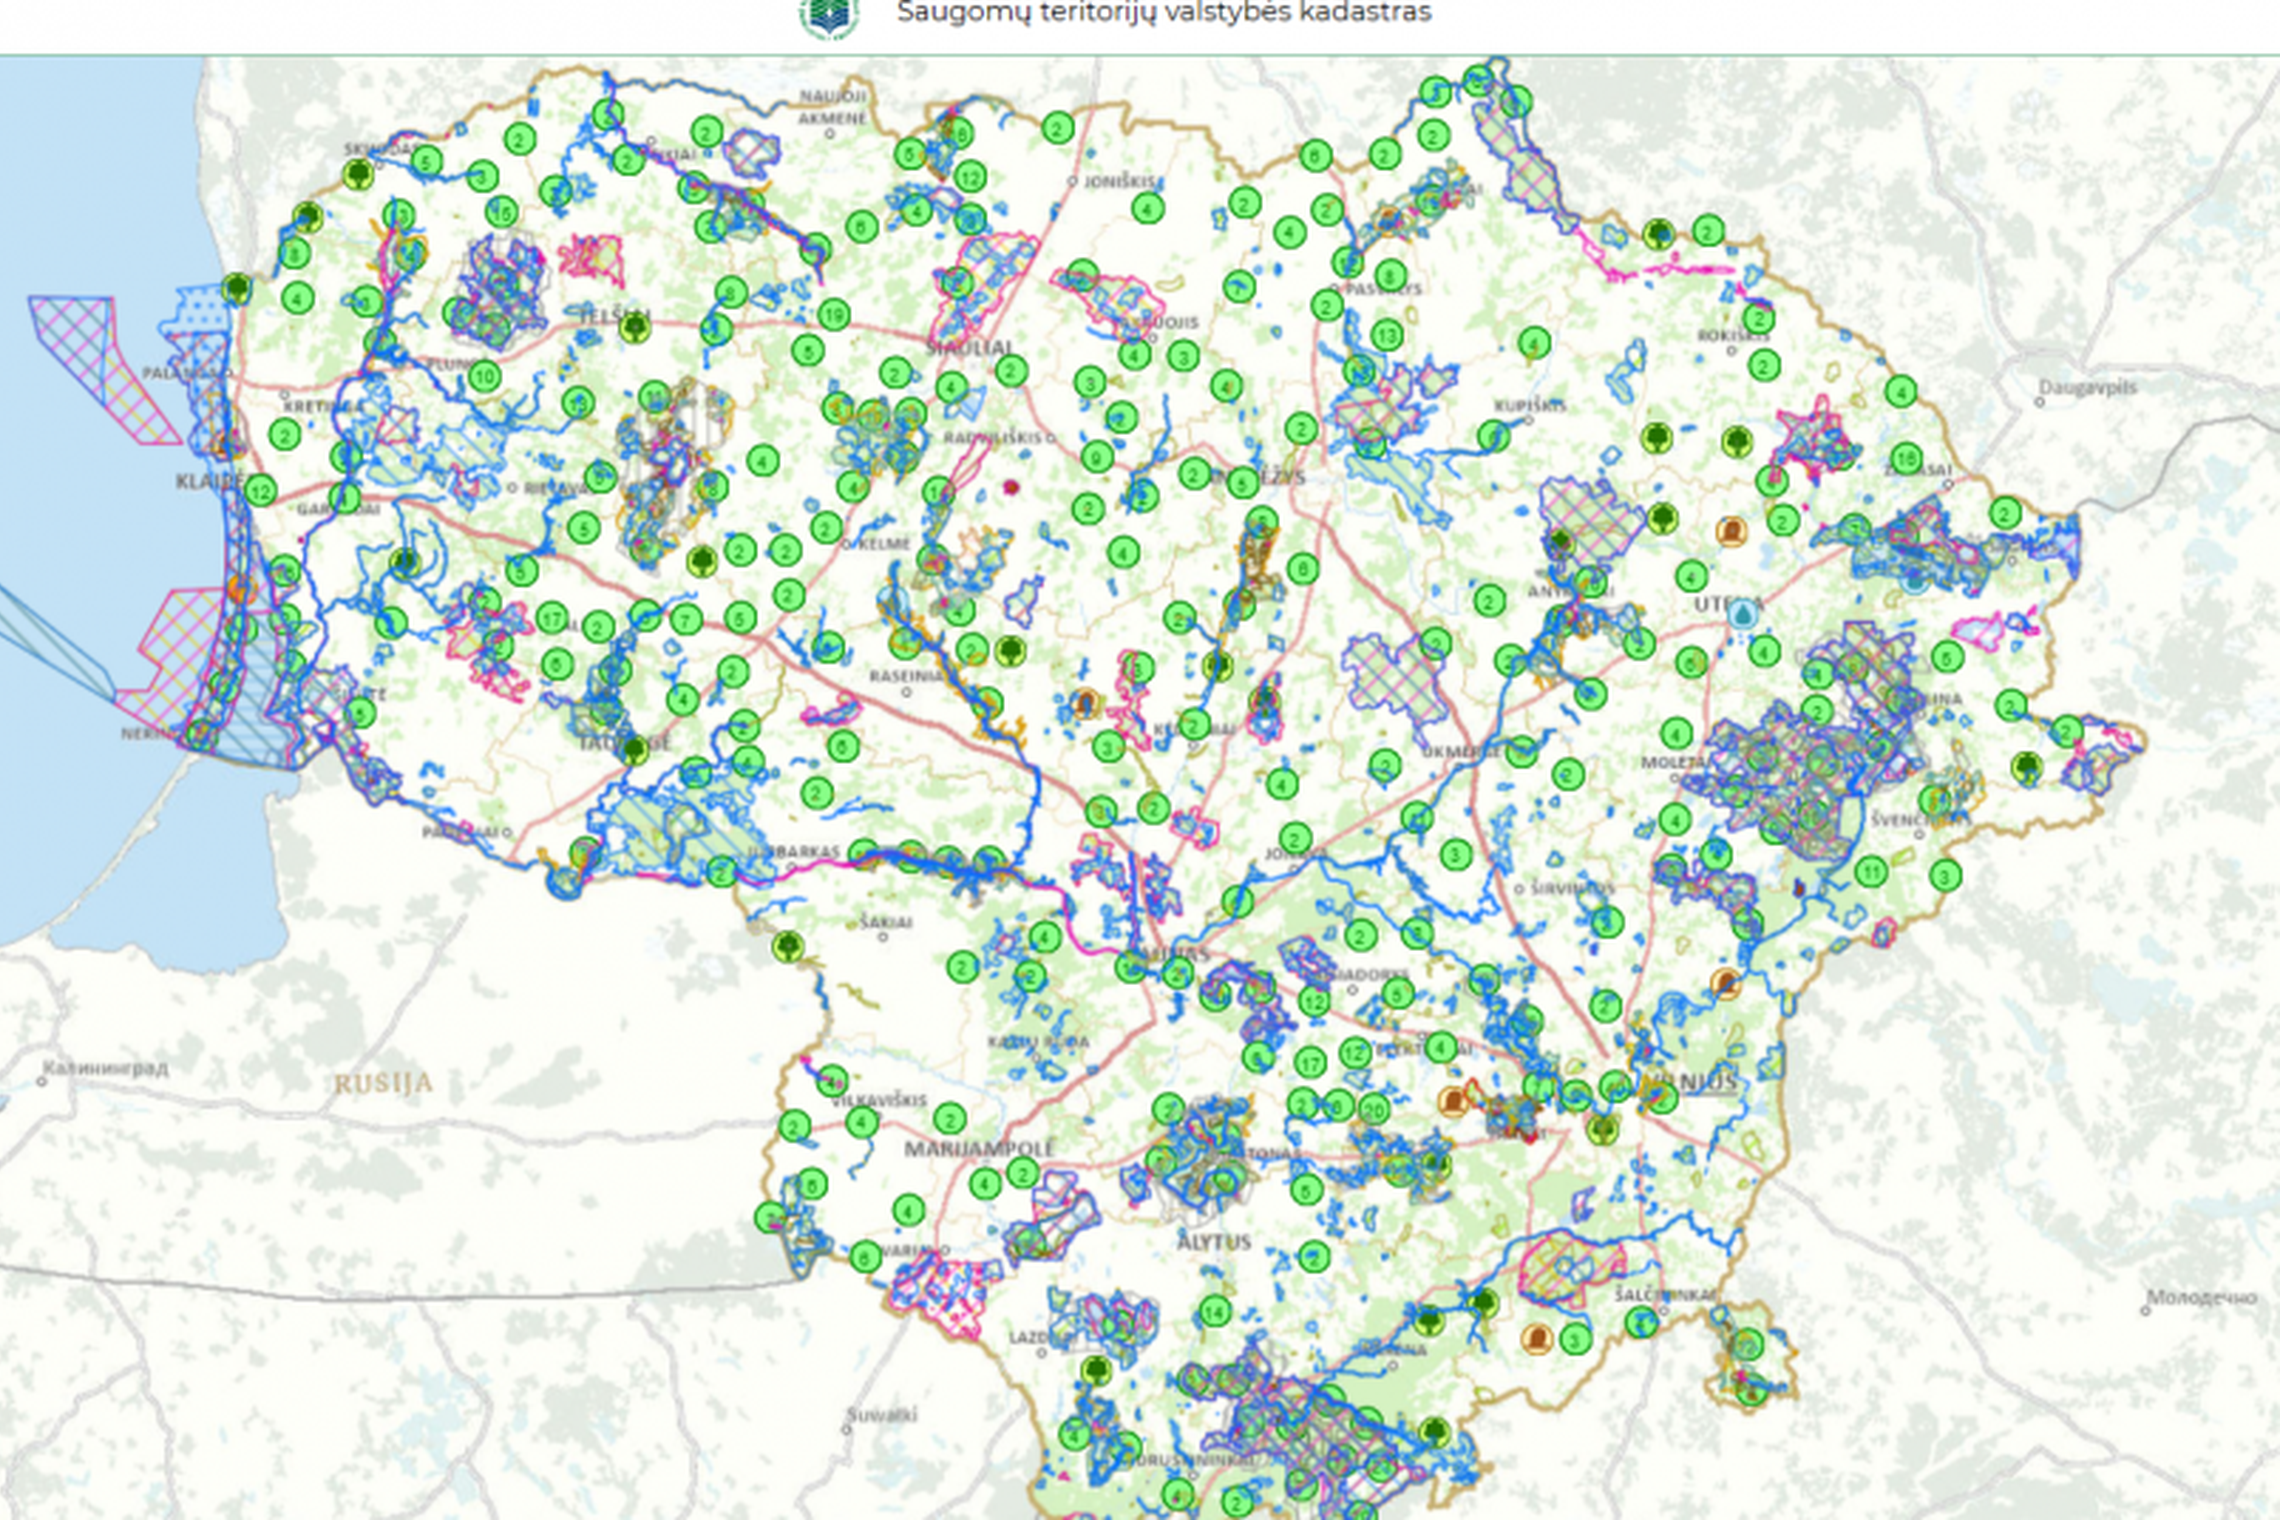Click the VILNIUS city label

click(x=1692, y=1083)
